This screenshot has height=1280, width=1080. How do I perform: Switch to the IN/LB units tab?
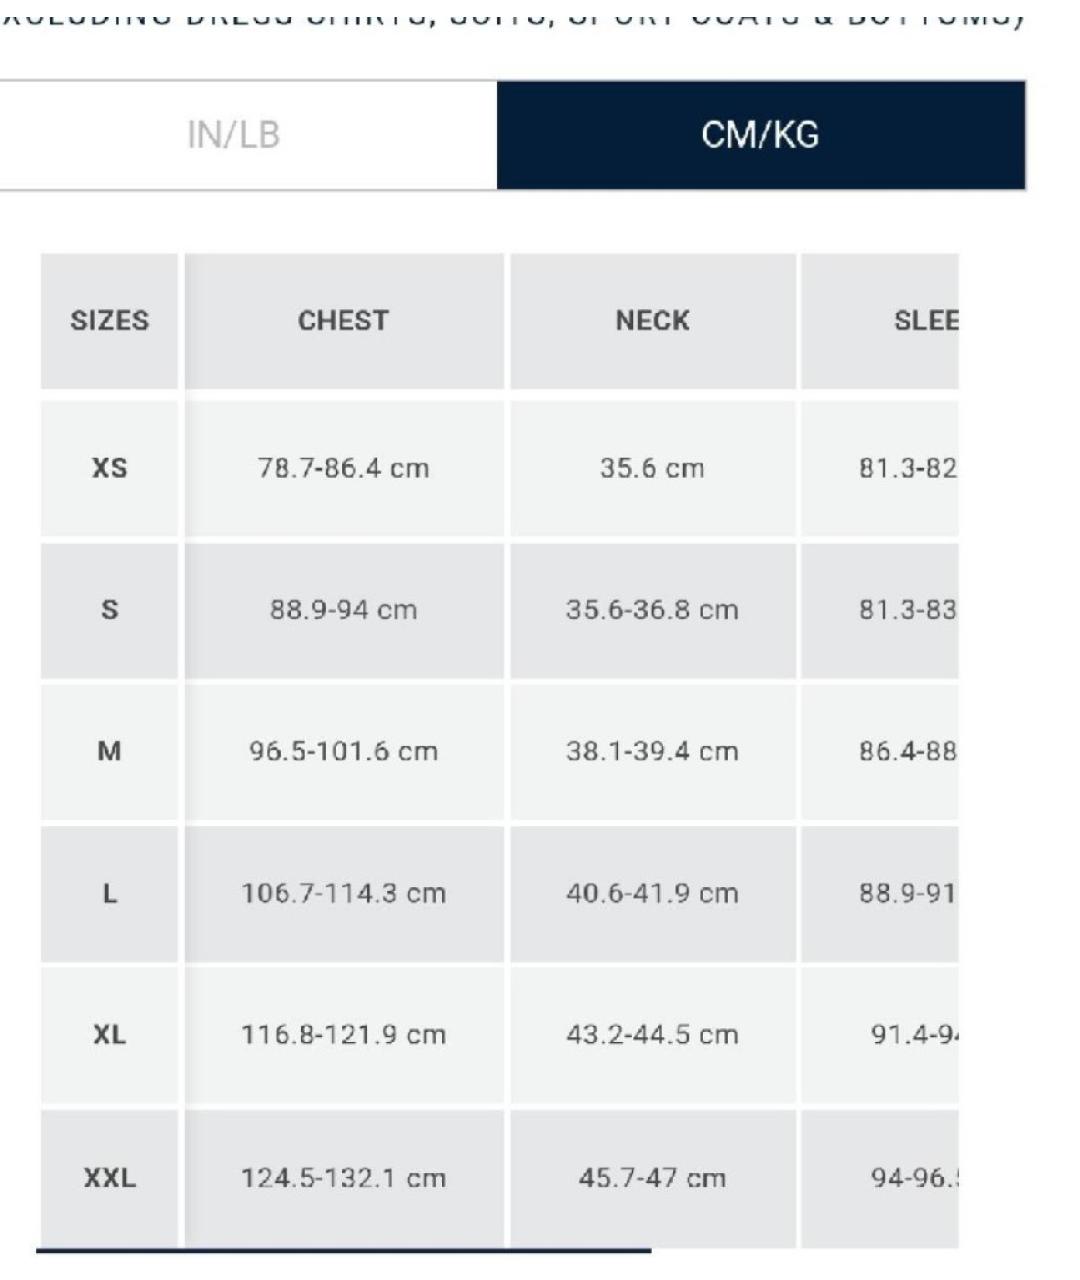click(x=234, y=135)
